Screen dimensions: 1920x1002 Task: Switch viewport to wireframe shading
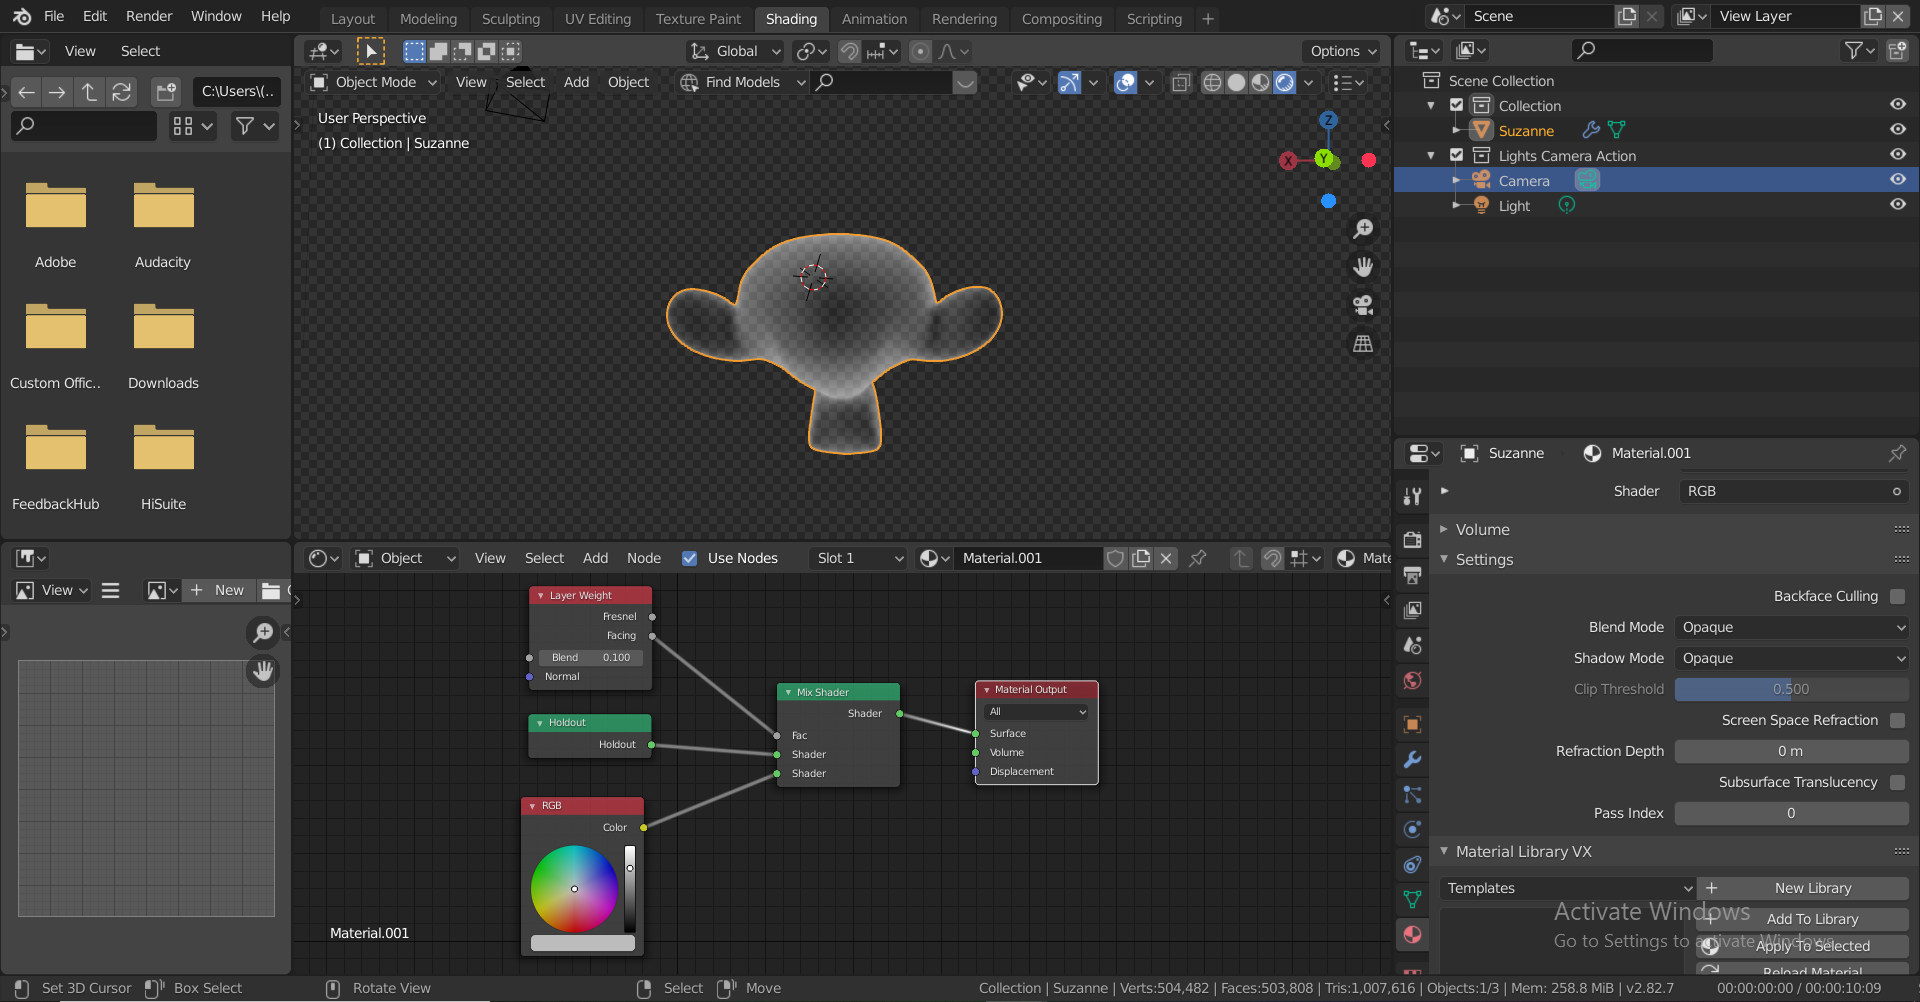click(x=1212, y=82)
